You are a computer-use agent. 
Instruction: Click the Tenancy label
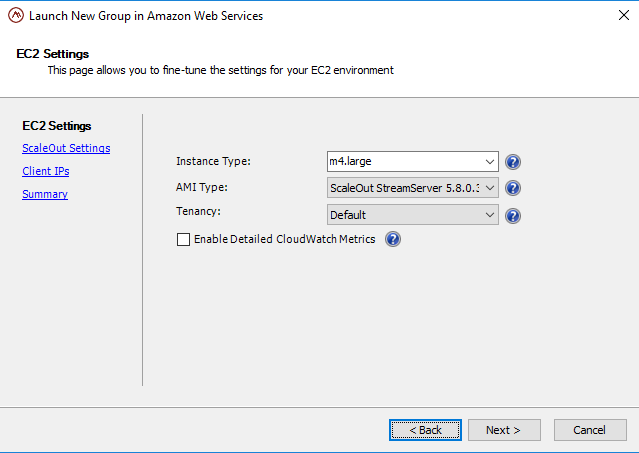[x=198, y=211]
